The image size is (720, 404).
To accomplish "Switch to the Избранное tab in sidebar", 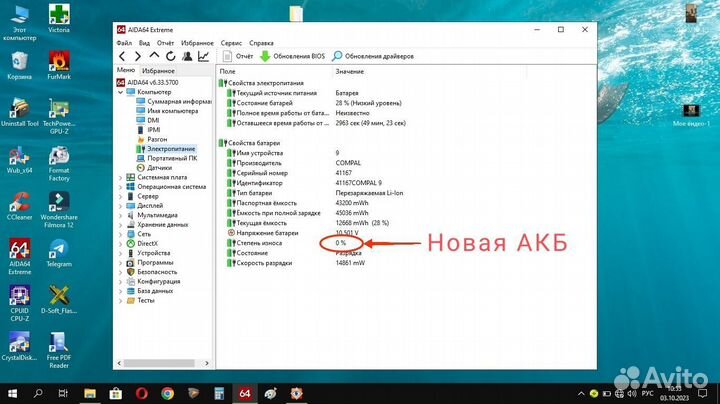I will click(158, 71).
